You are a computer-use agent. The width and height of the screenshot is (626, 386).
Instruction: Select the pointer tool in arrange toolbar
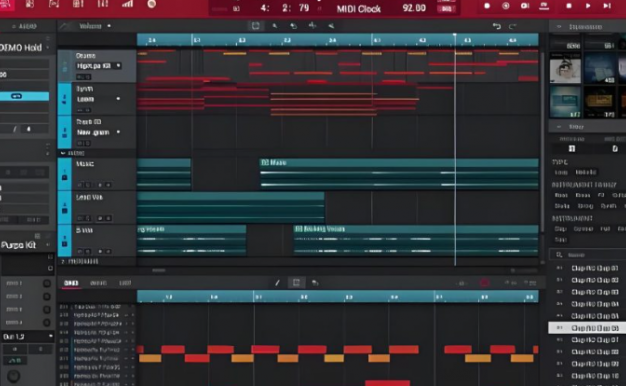(x=275, y=26)
